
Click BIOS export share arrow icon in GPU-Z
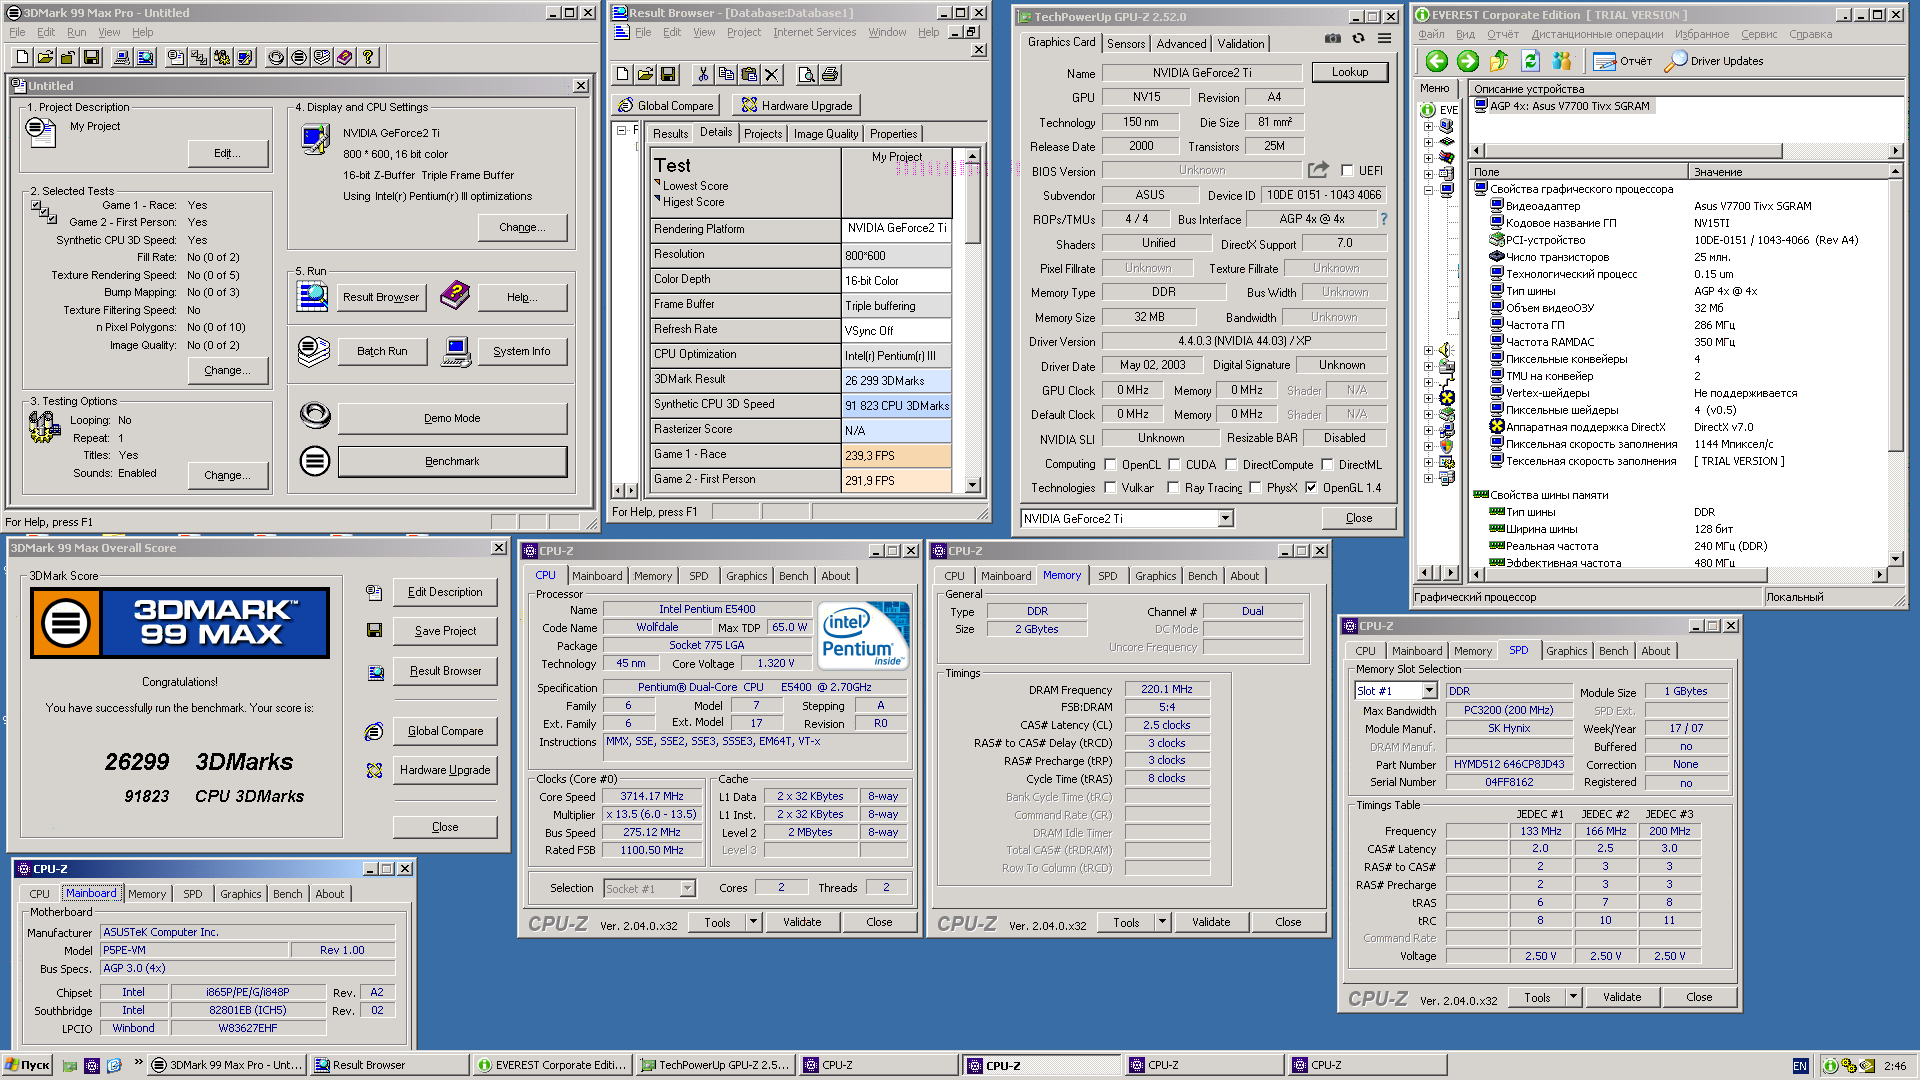pyautogui.click(x=1319, y=170)
